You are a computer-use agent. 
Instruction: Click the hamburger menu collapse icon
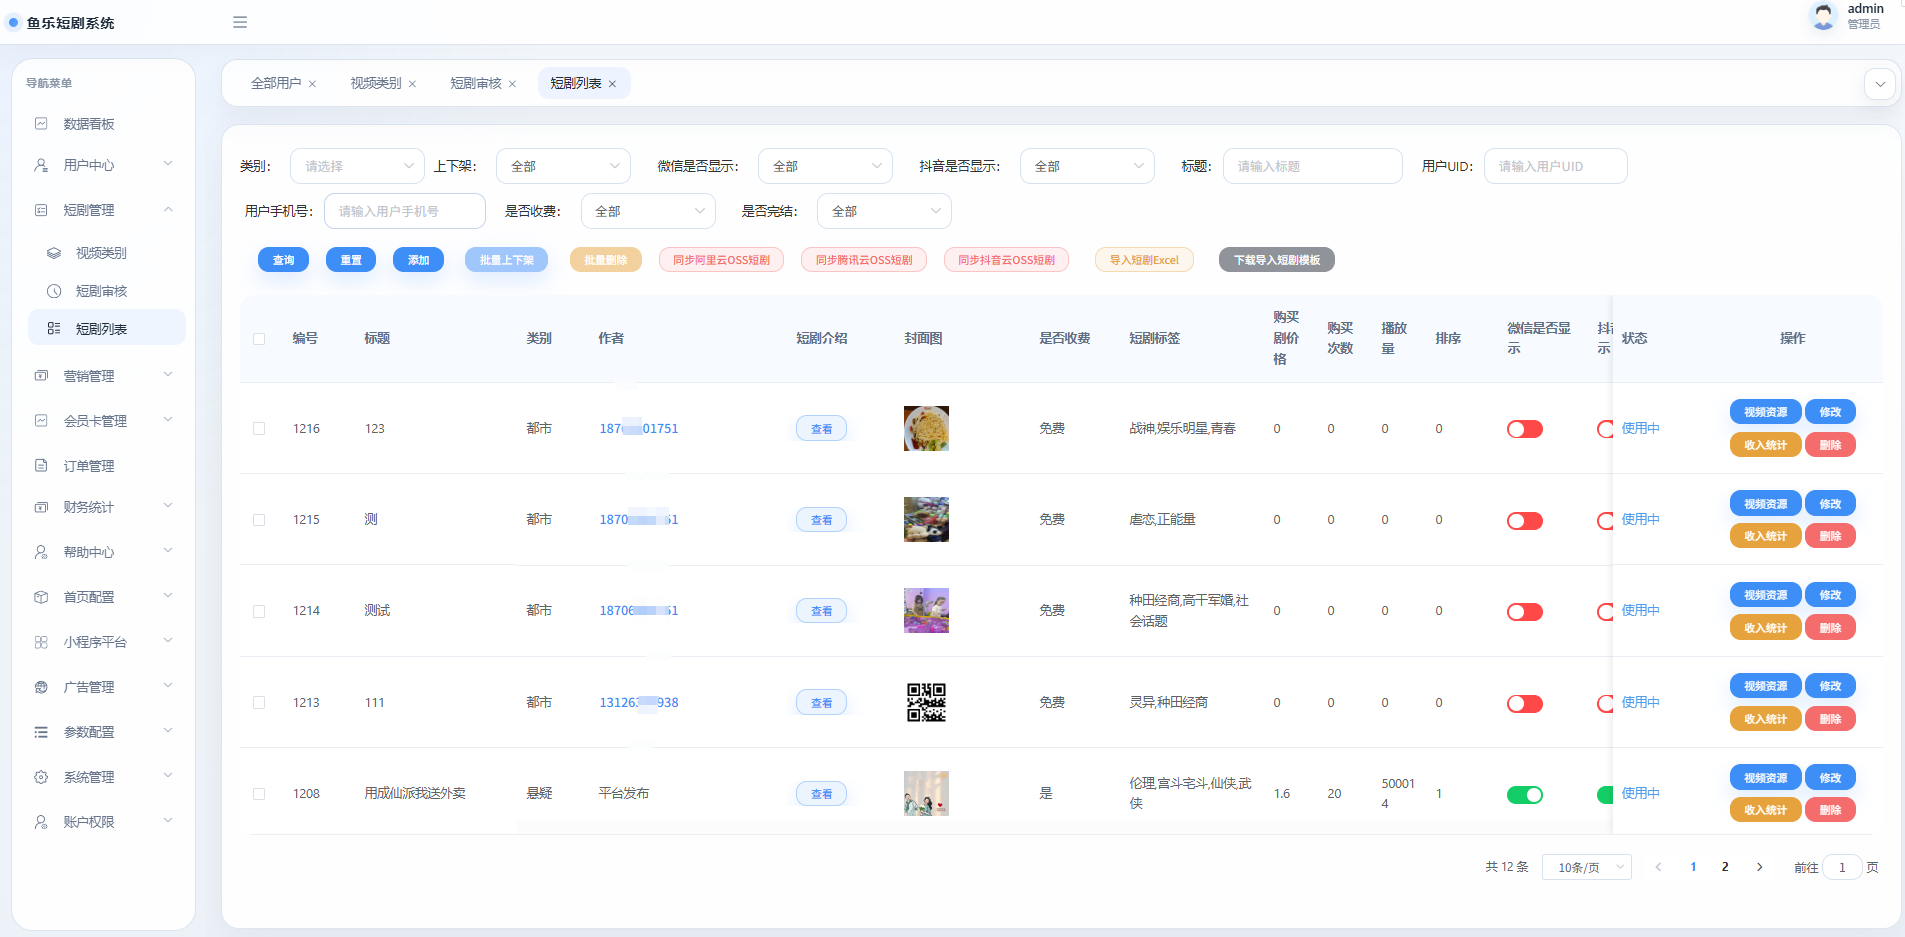[x=240, y=22]
